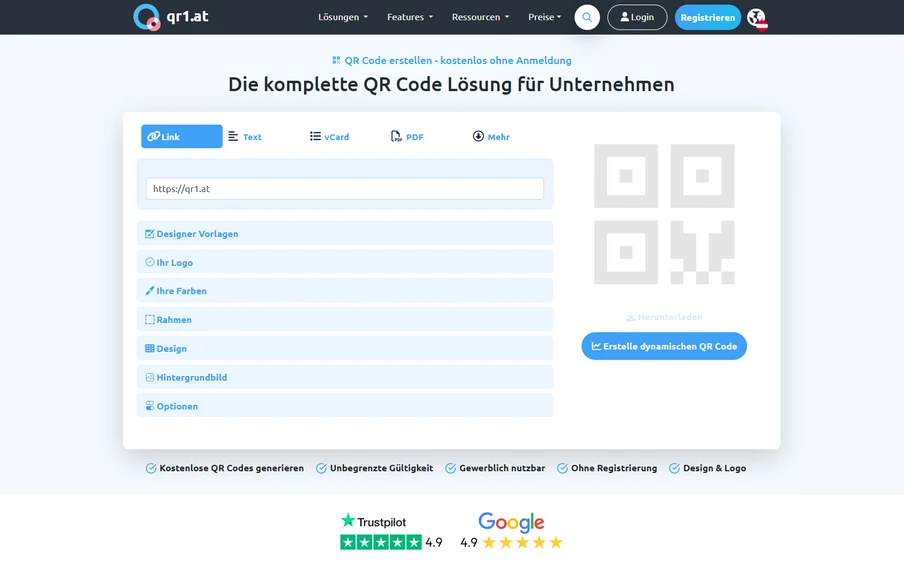904x571 pixels.
Task: Click the Ihr Logo checkmark circle icon
Action: point(149,262)
